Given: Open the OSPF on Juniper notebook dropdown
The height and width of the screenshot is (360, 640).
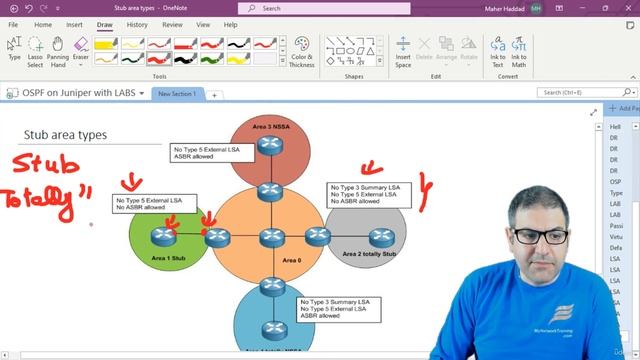Looking at the screenshot, I should pyautogui.click(x=142, y=93).
